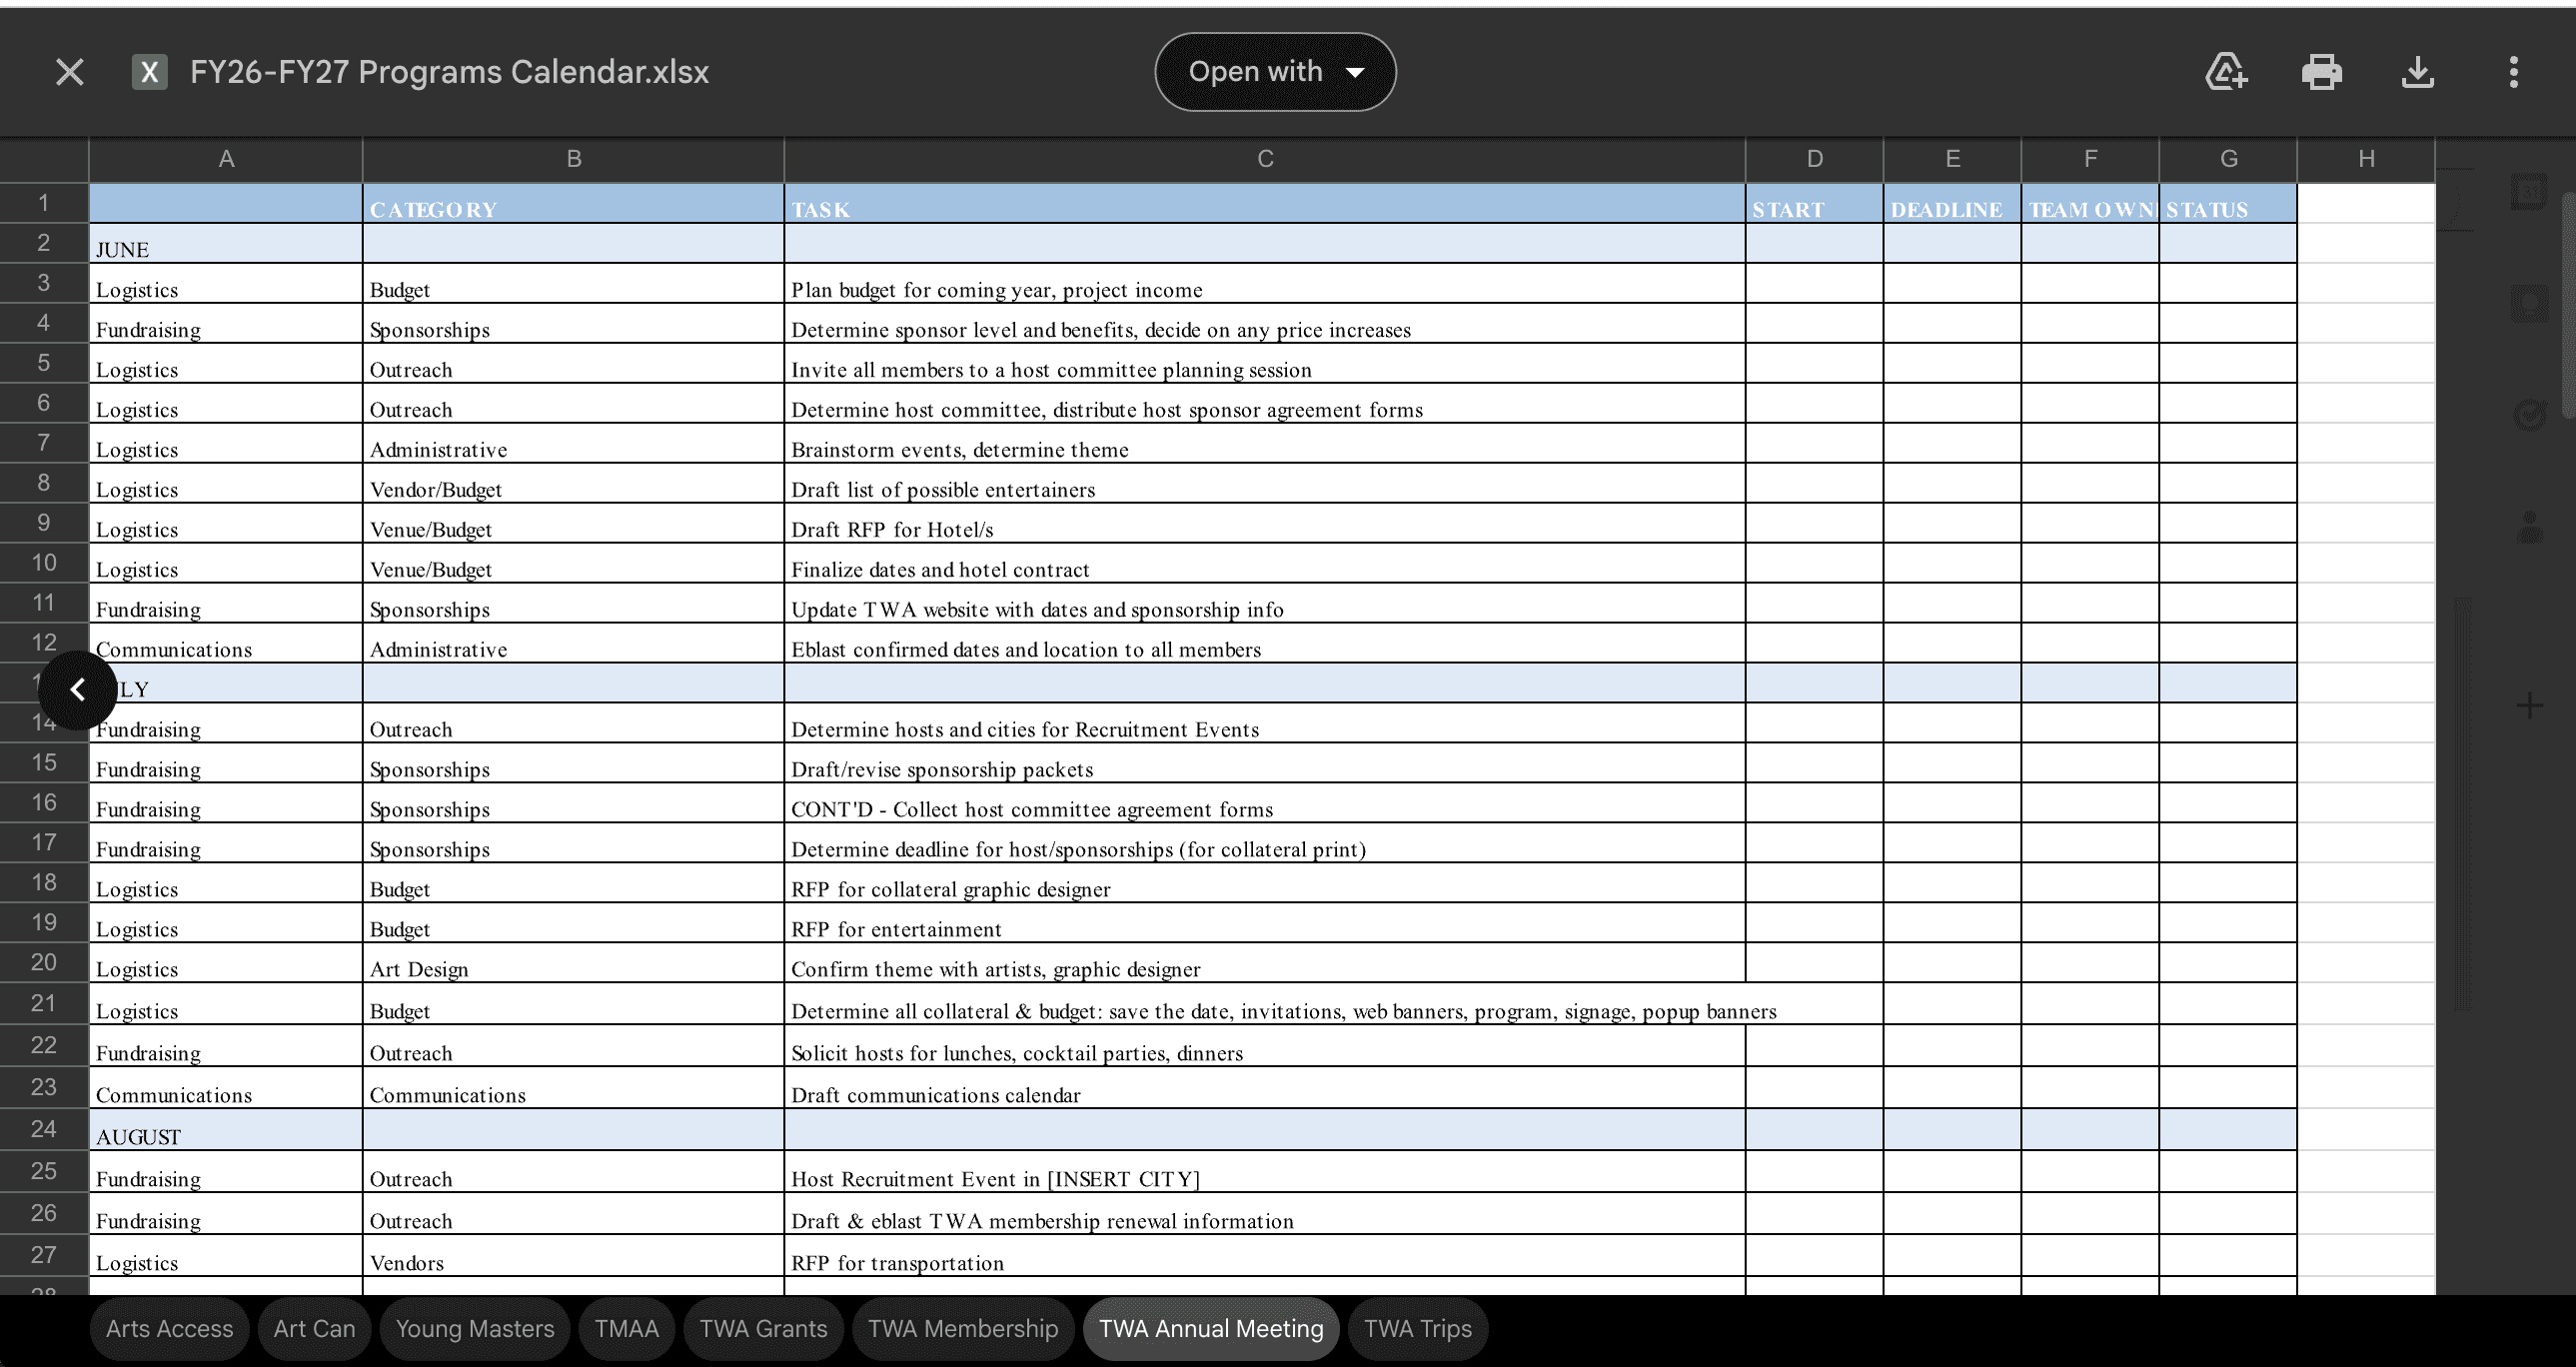Switch to the Art Can sheet tab
This screenshot has height=1367, width=2576.
(314, 1329)
